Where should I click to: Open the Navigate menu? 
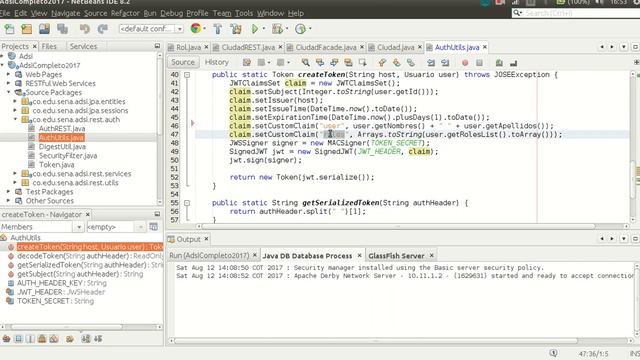click(66, 13)
